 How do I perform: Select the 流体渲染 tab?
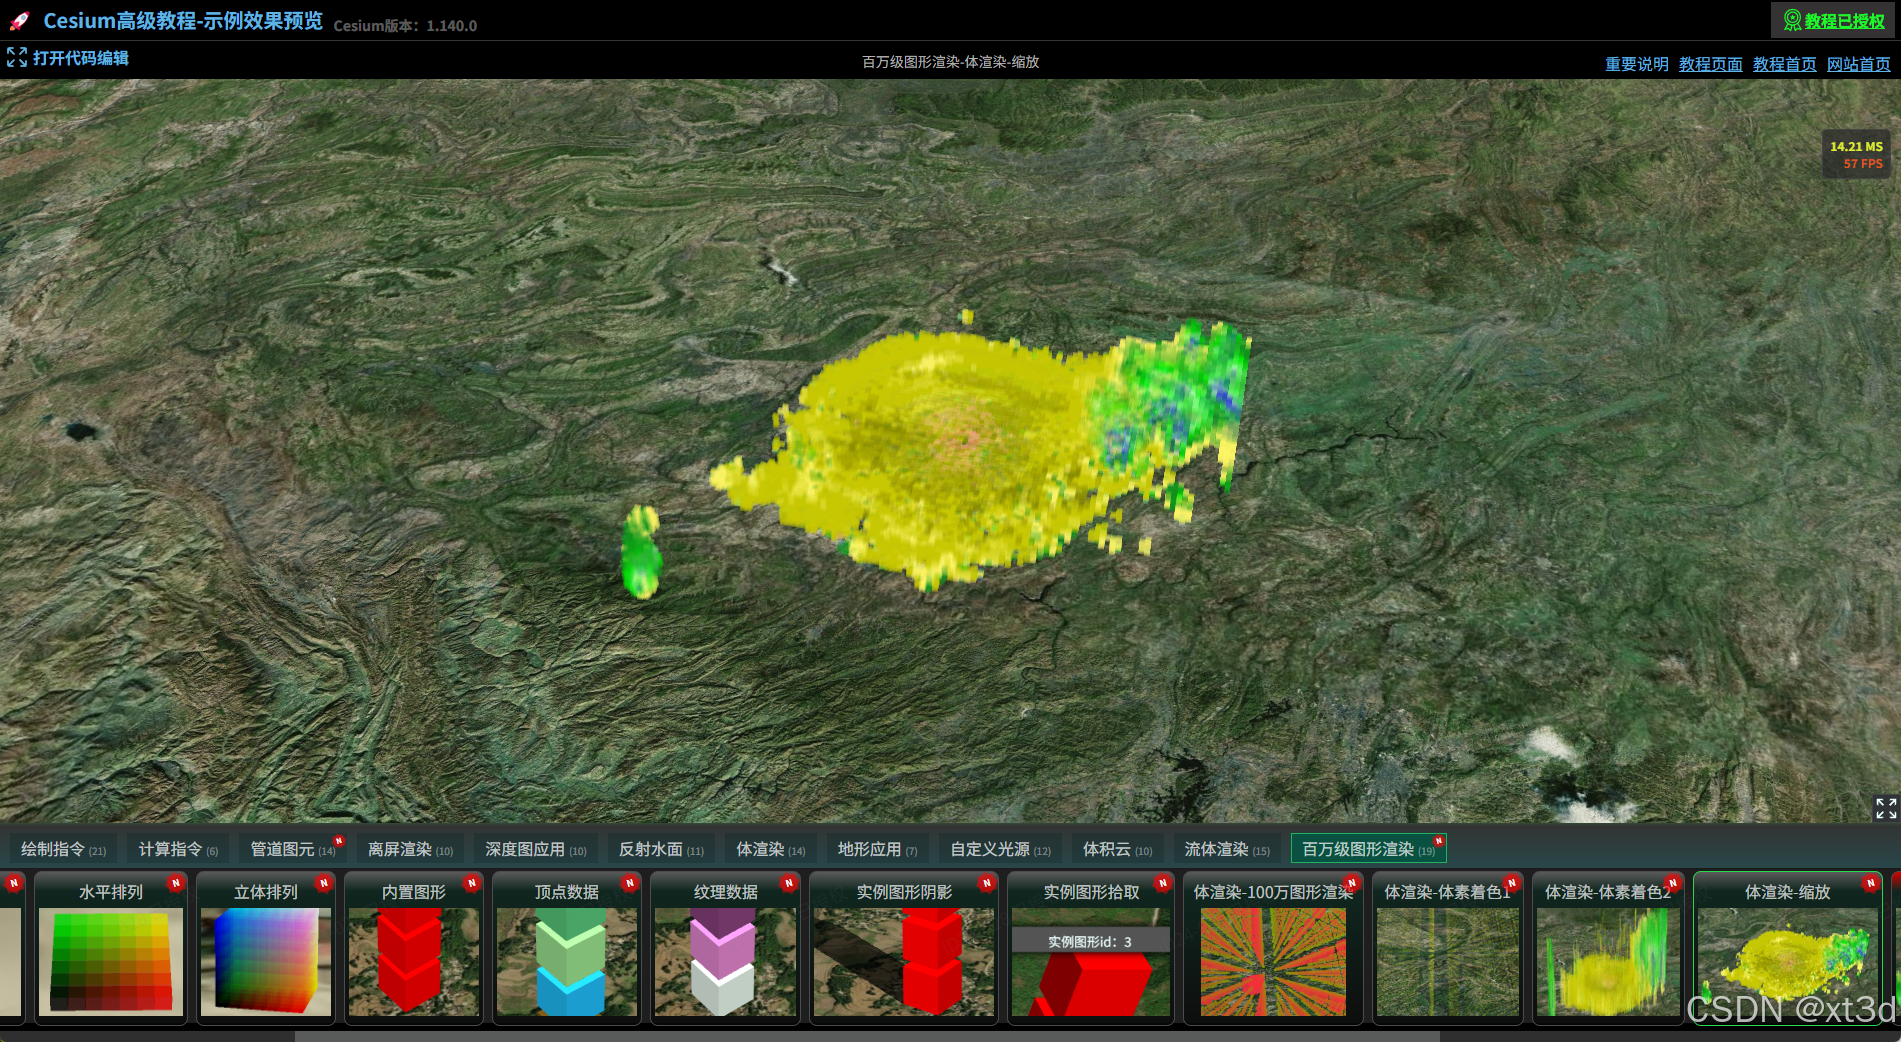click(x=1227, y=849)
